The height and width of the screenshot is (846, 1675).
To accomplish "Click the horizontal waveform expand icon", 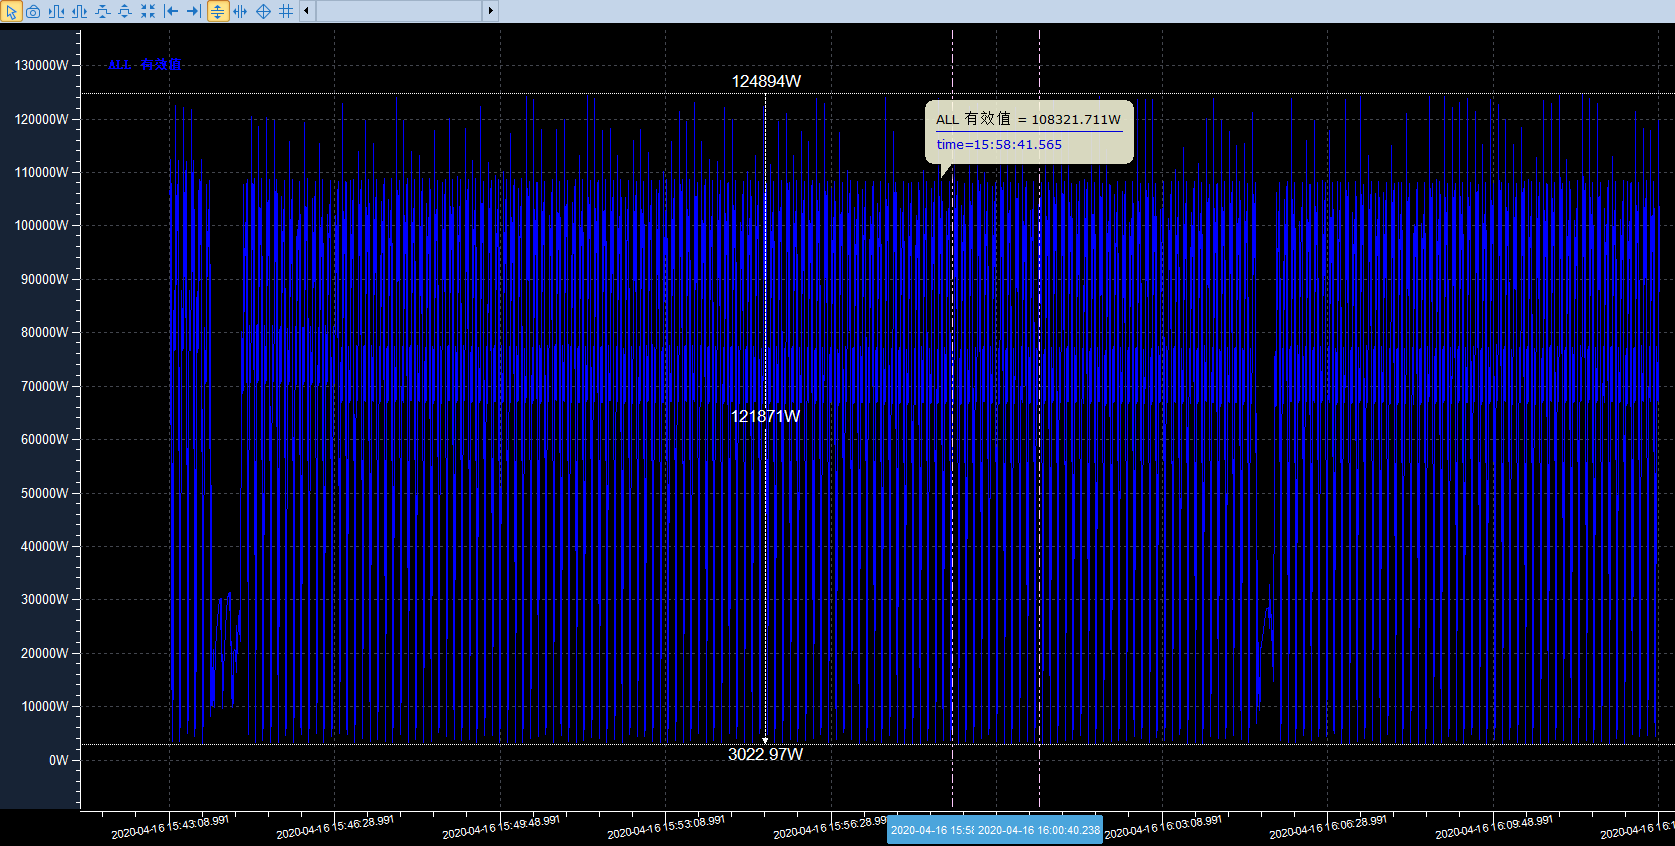I will point(56,11).
